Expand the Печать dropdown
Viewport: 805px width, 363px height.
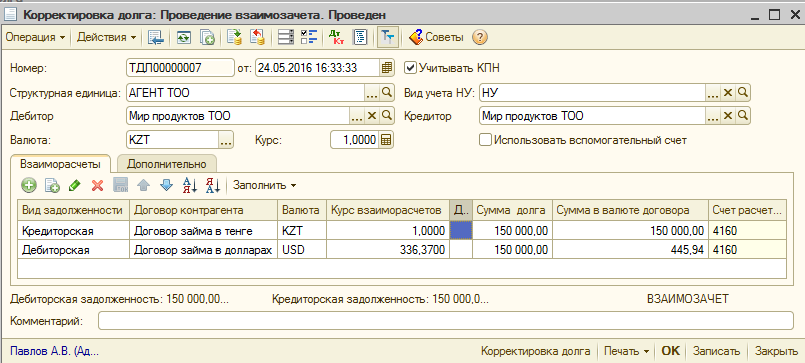pos(626,351)
